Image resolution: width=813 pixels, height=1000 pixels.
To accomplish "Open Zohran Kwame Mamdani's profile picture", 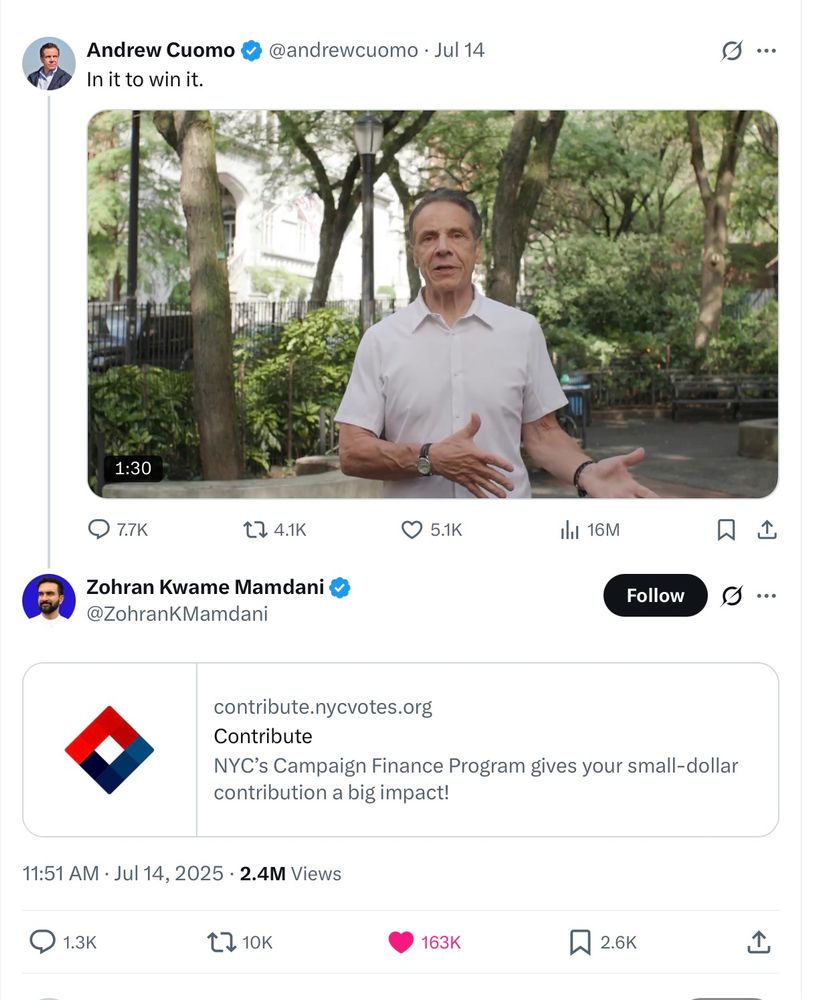I will pyautogui.click(x=48, y=599).
